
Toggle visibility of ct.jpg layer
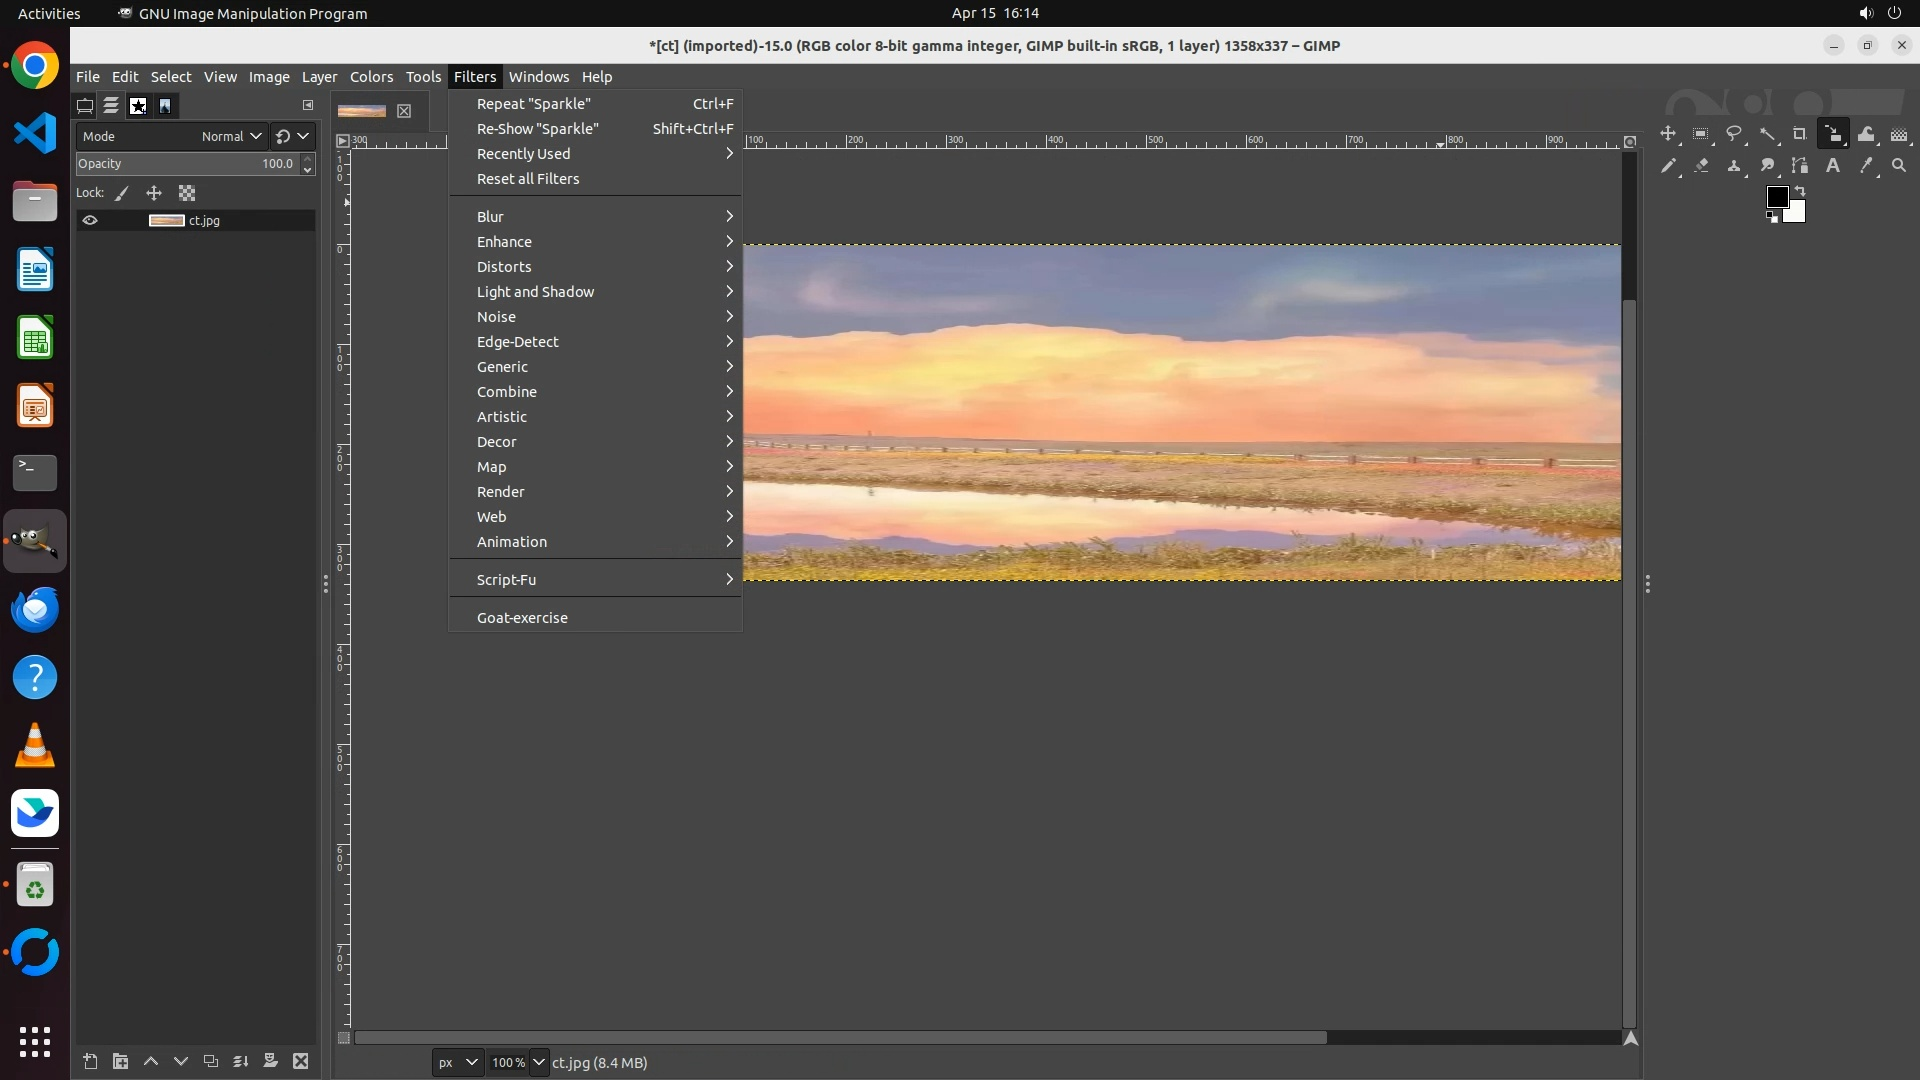tap(90, 221)
